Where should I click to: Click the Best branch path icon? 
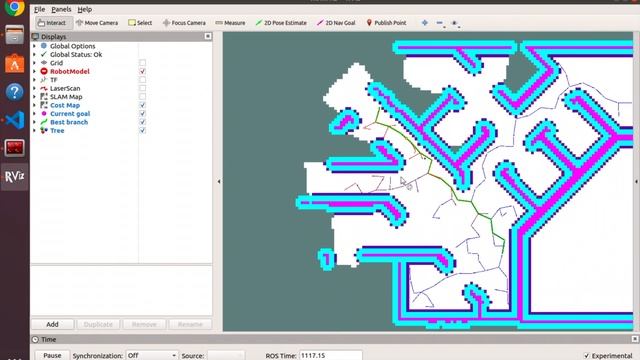(x=44, y=122)
